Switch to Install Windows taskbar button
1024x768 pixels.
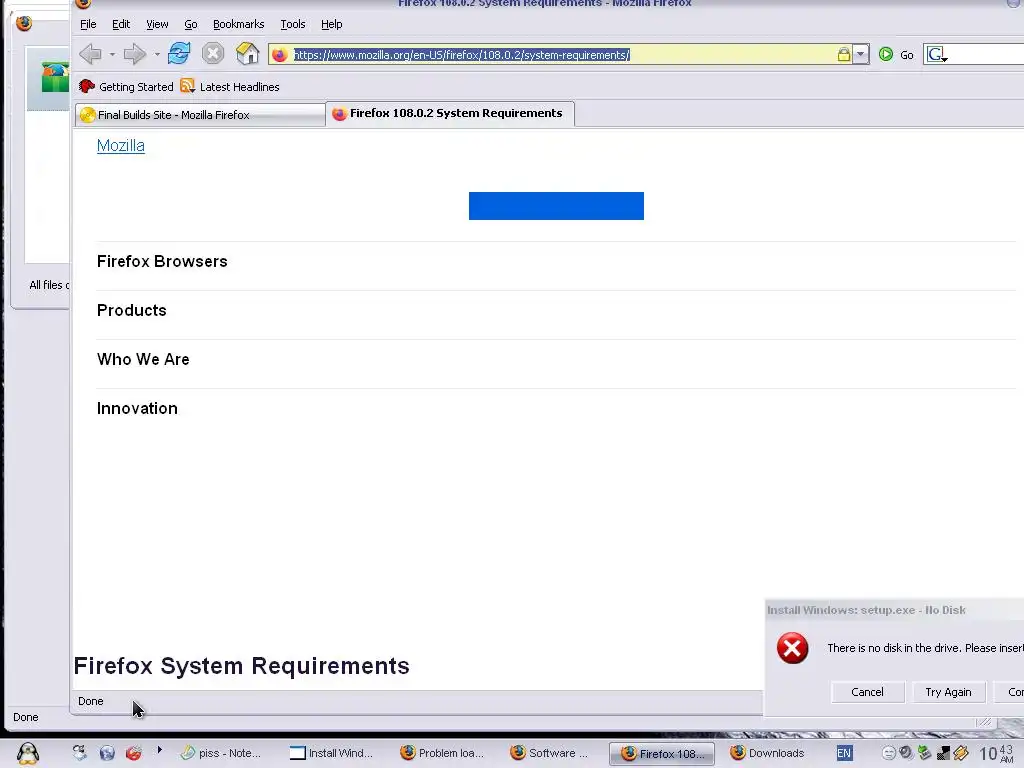pos(332,753)
